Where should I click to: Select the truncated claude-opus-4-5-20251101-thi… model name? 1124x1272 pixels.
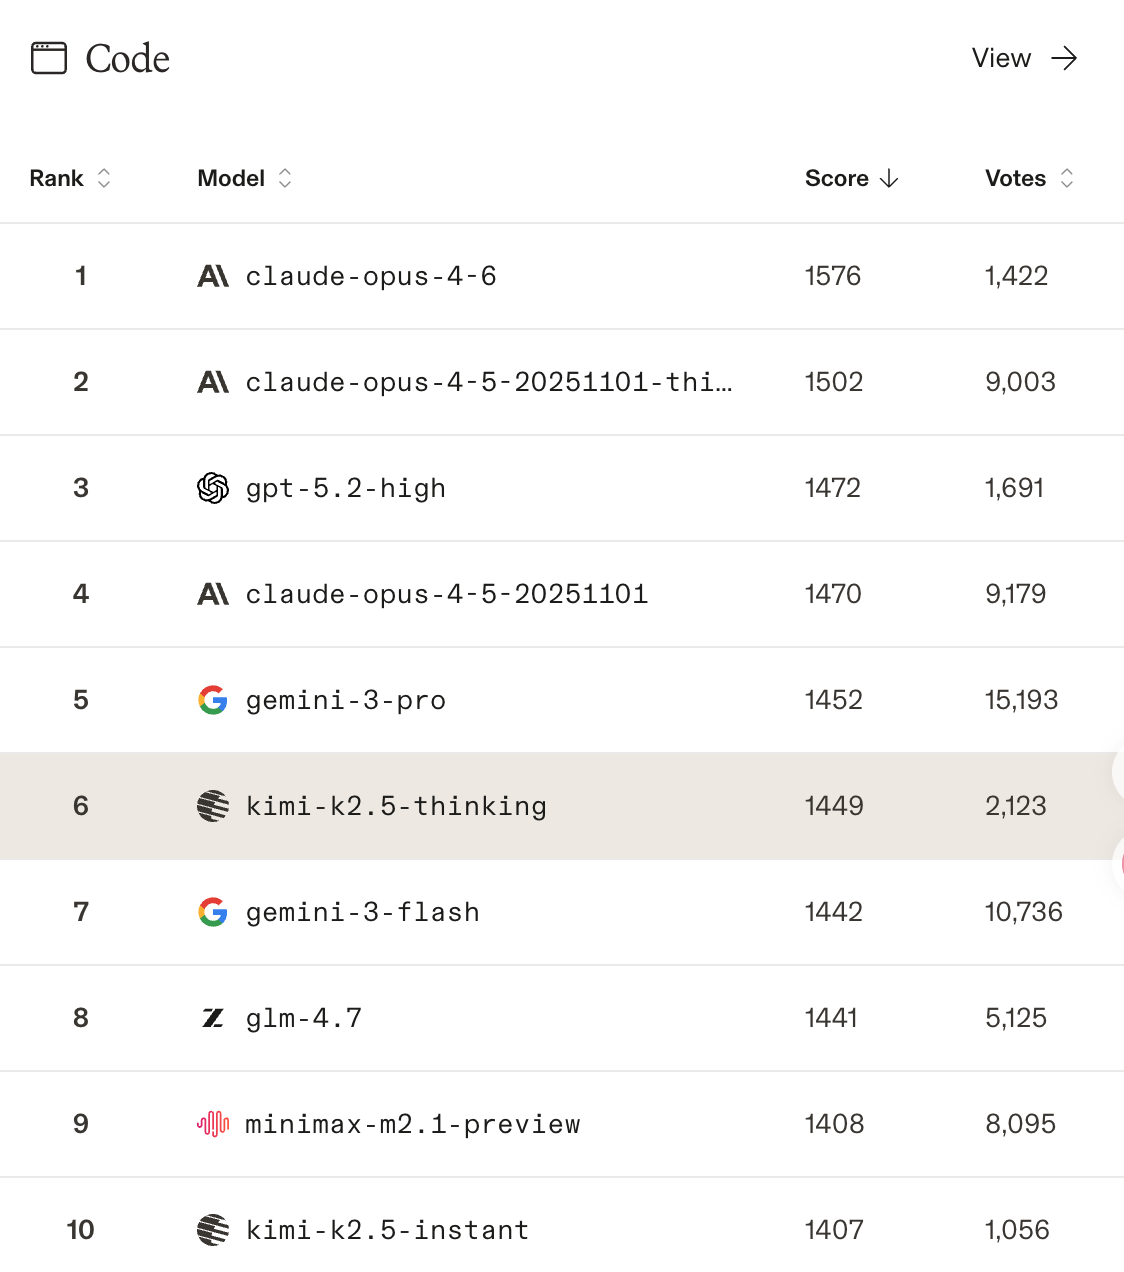[x=488, y=382]
